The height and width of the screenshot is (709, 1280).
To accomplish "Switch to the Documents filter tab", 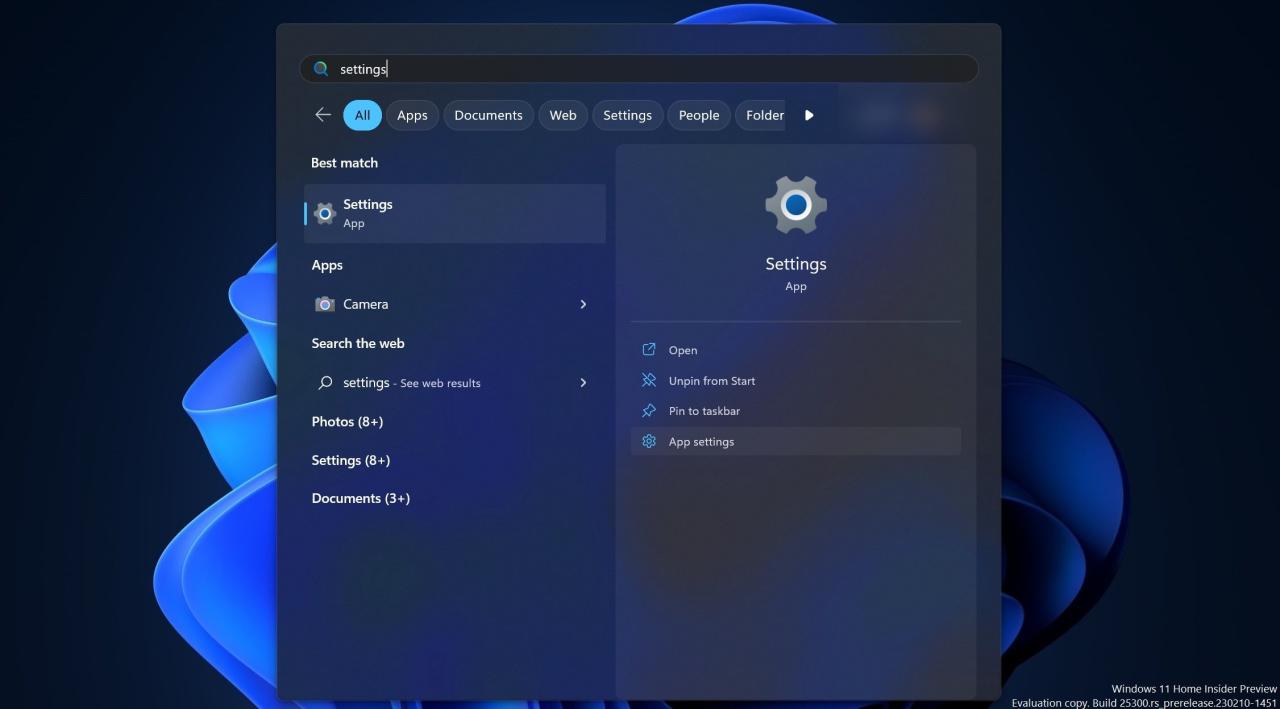I will [488, 115].
